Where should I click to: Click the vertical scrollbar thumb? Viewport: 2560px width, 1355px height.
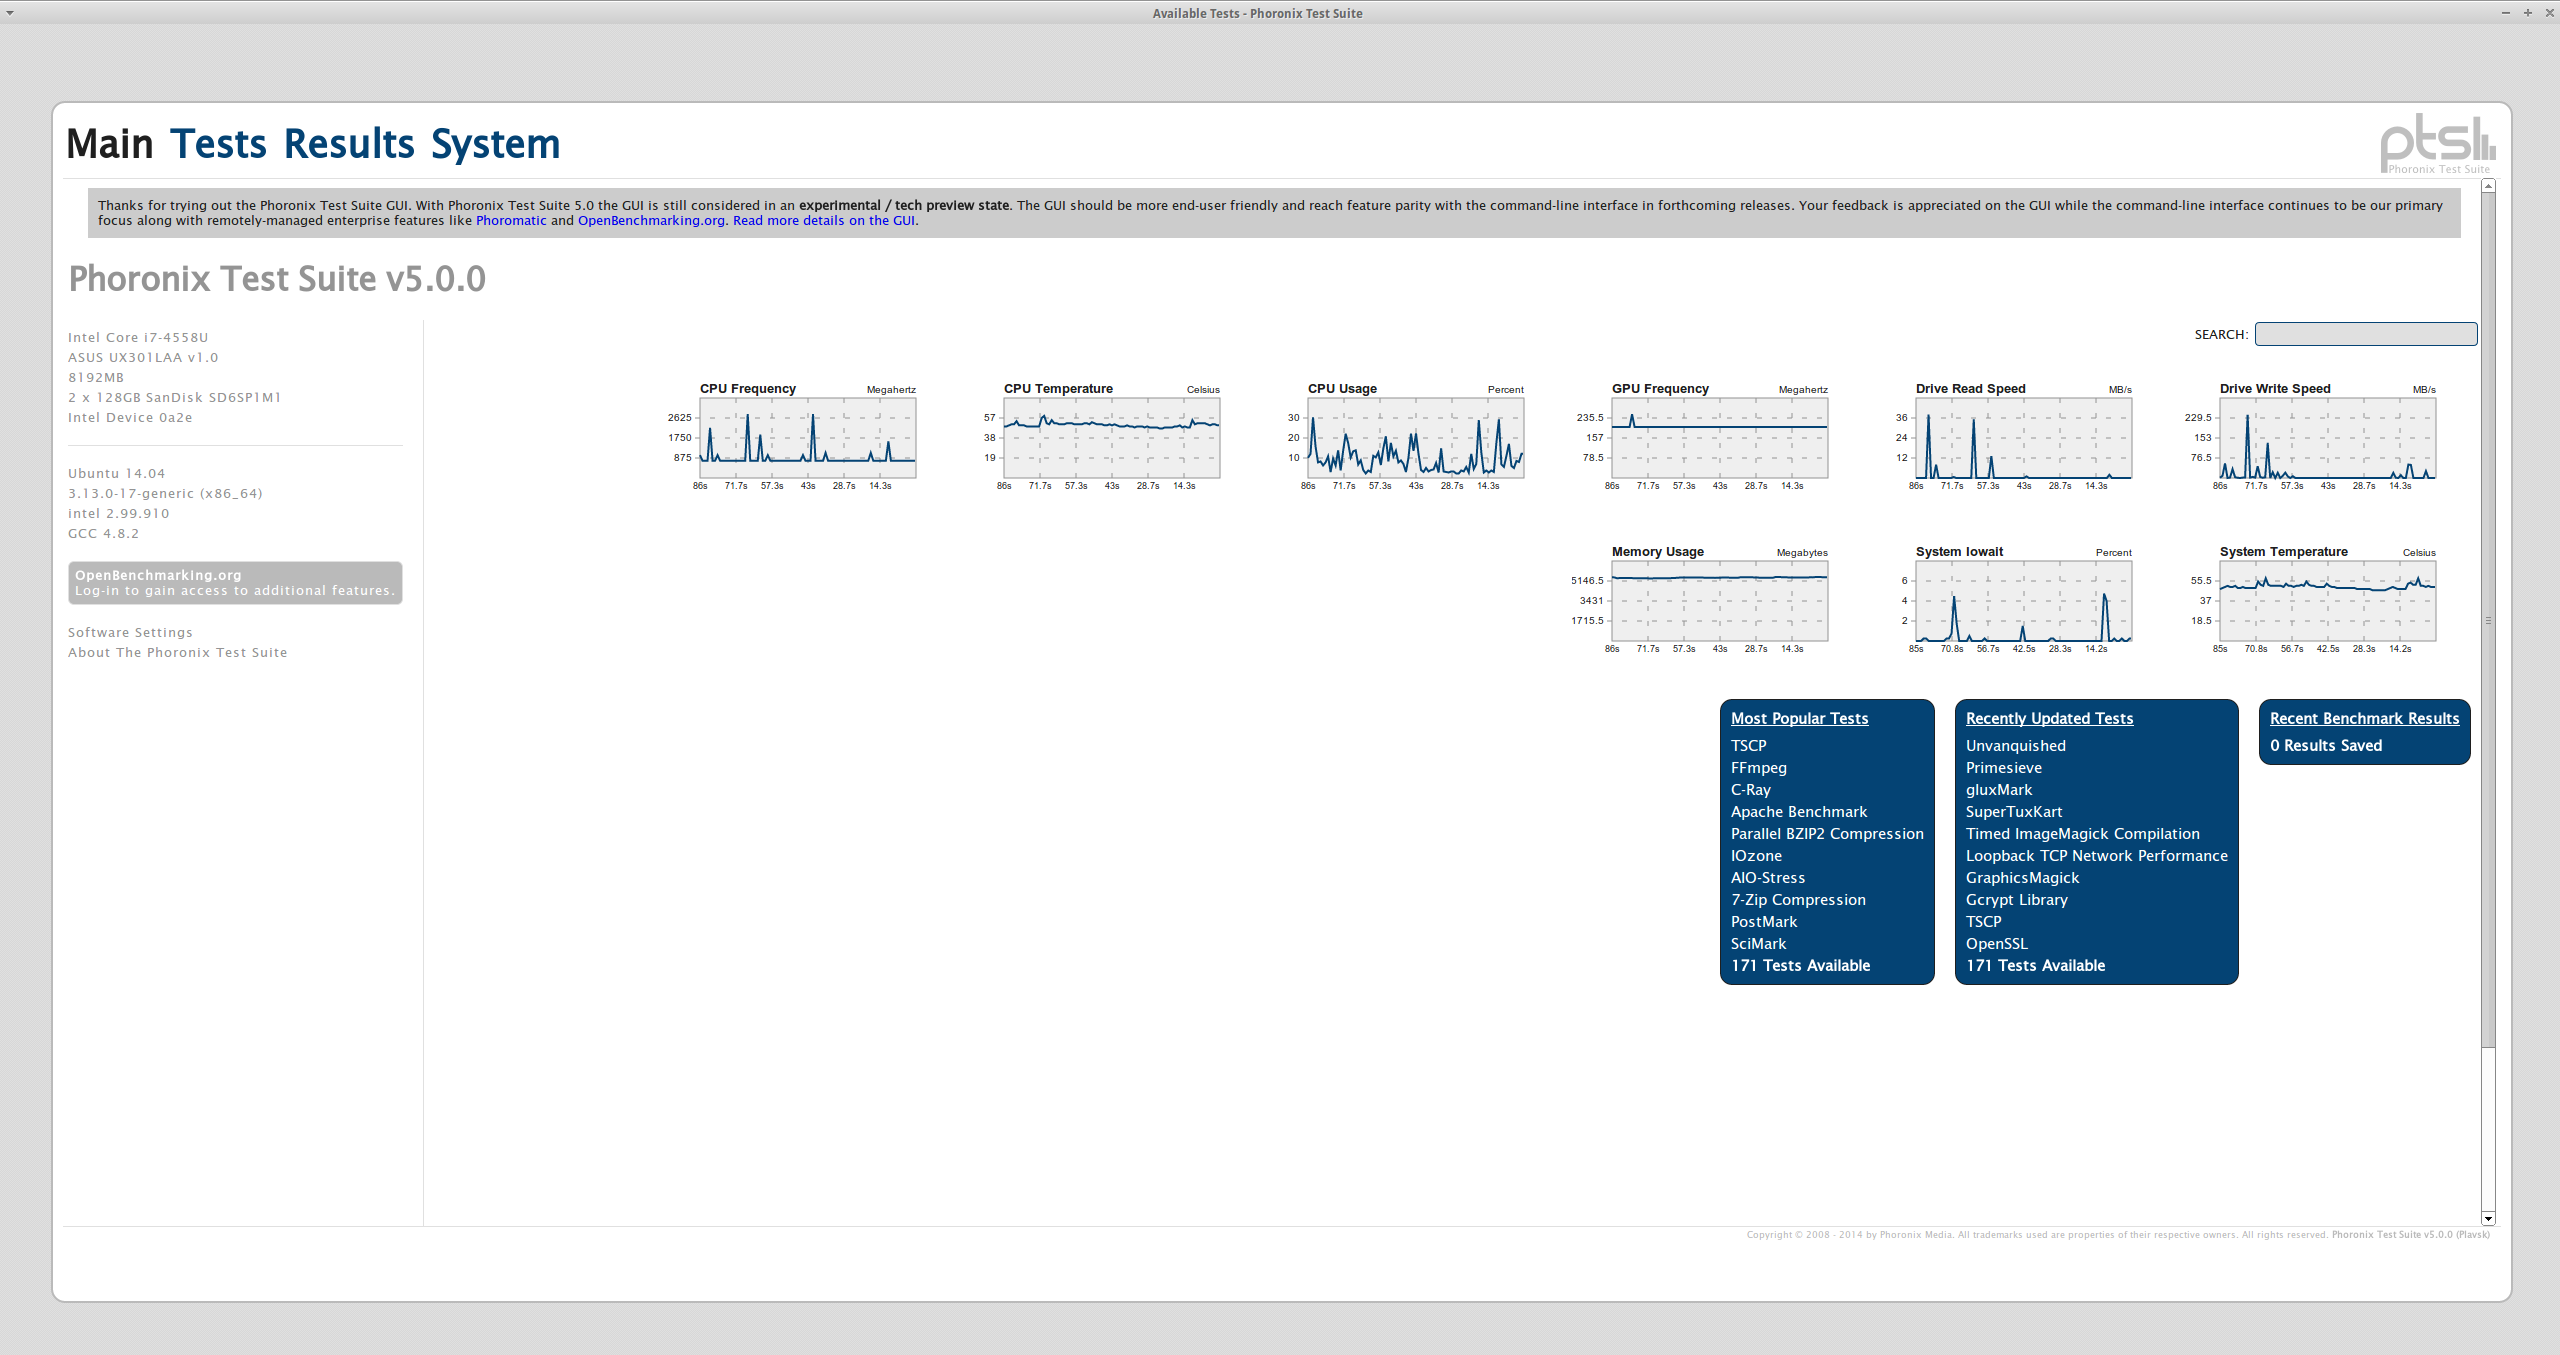(2488, 620)
